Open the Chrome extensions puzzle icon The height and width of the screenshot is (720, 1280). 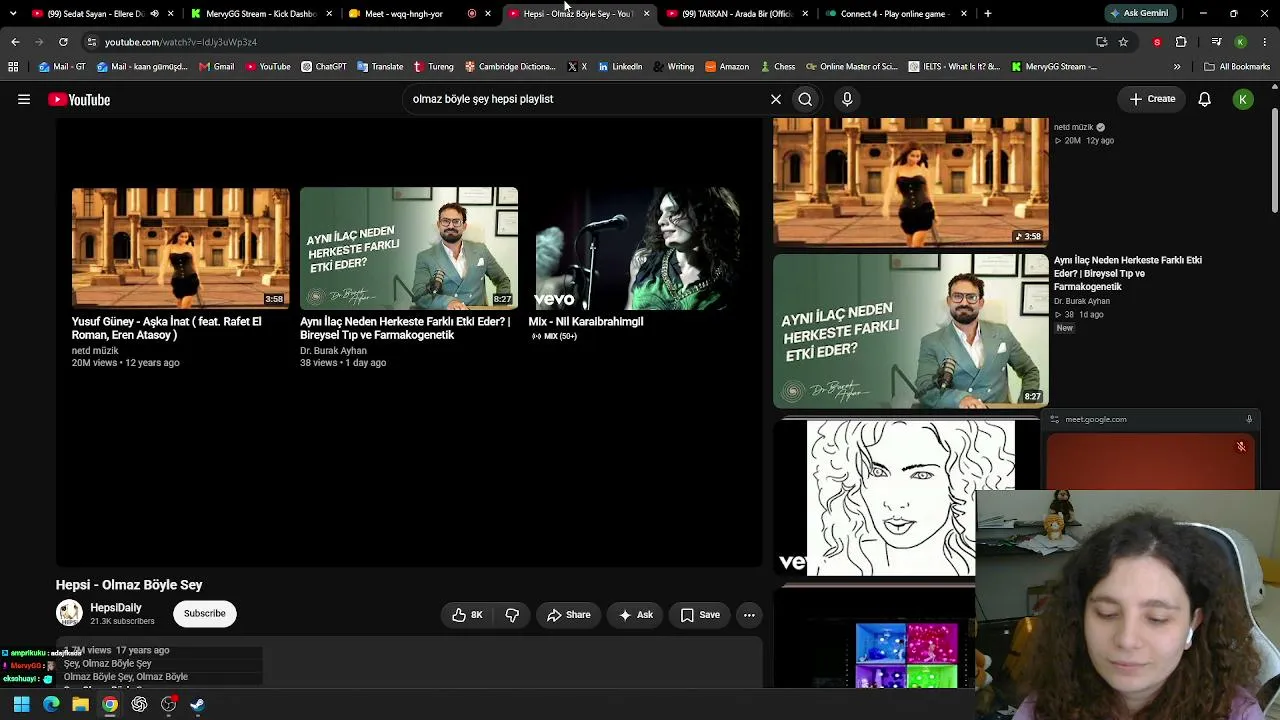(x=1181, y=42)
